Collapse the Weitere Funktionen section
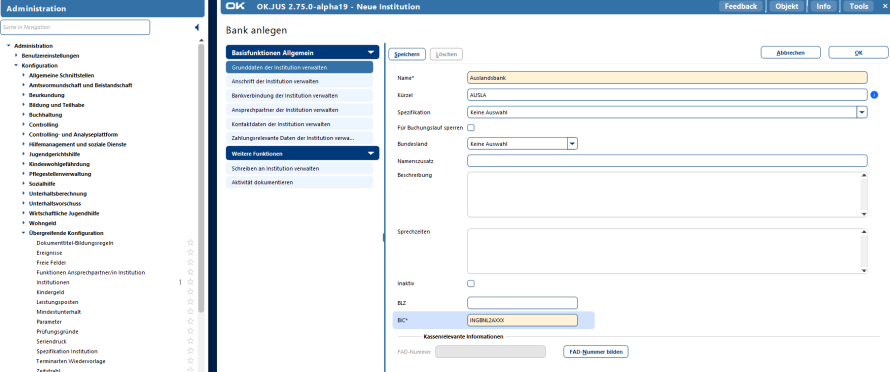The height and width of the screenshot is (372, 890). pyautogui.click(x=371, y=153)
